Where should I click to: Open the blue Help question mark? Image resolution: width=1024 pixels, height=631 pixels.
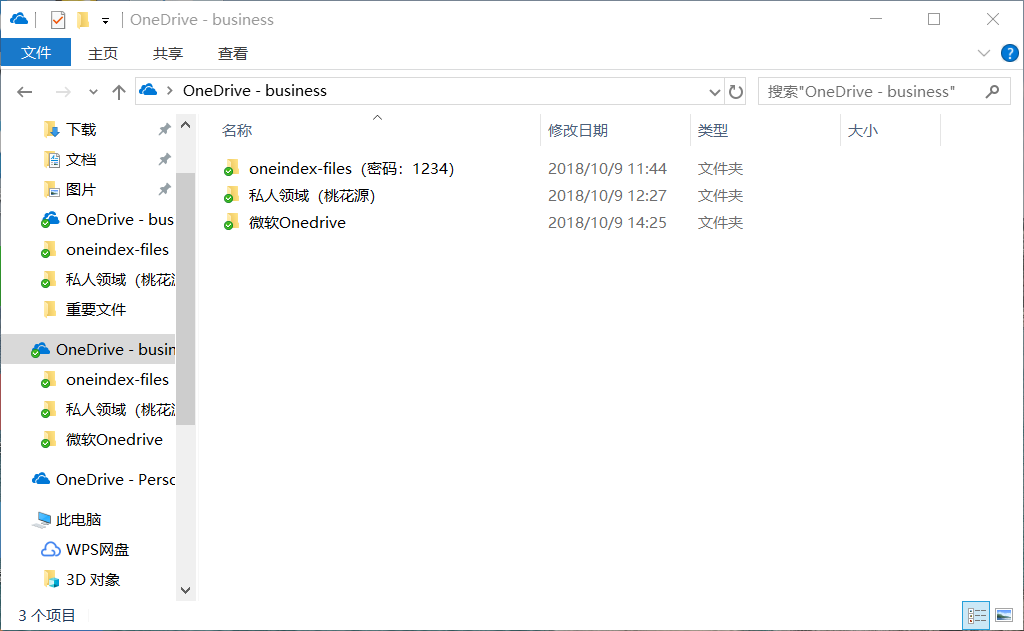coord(1010,53)
